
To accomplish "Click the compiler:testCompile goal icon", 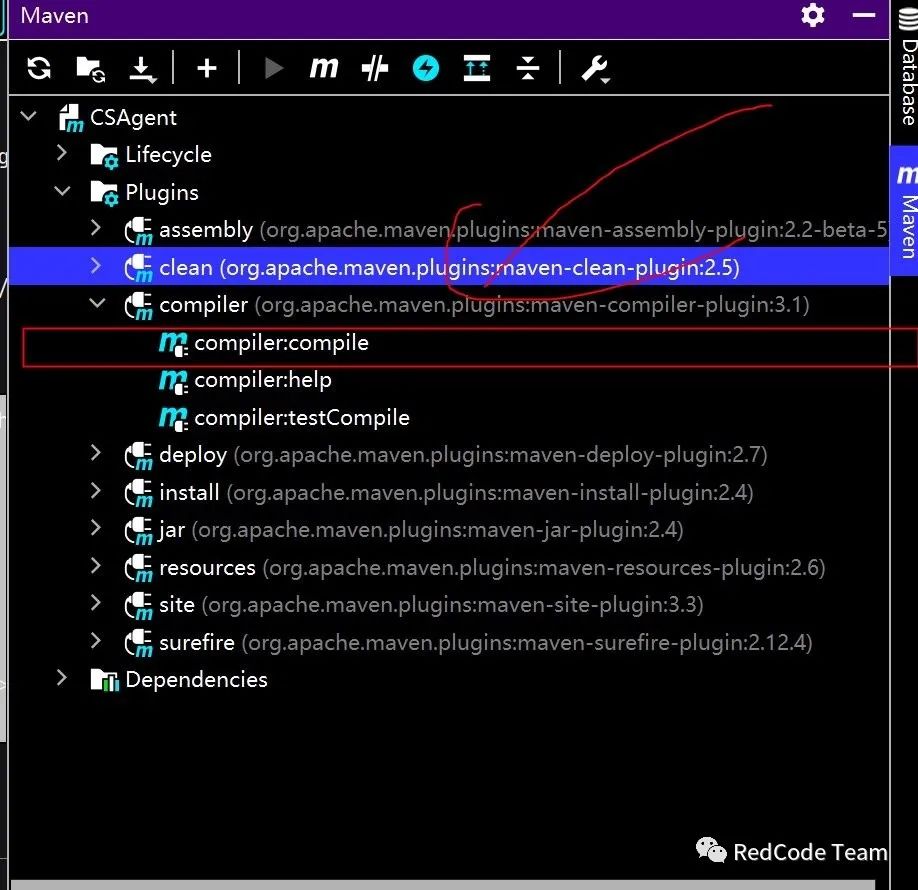I will (173, 419).
